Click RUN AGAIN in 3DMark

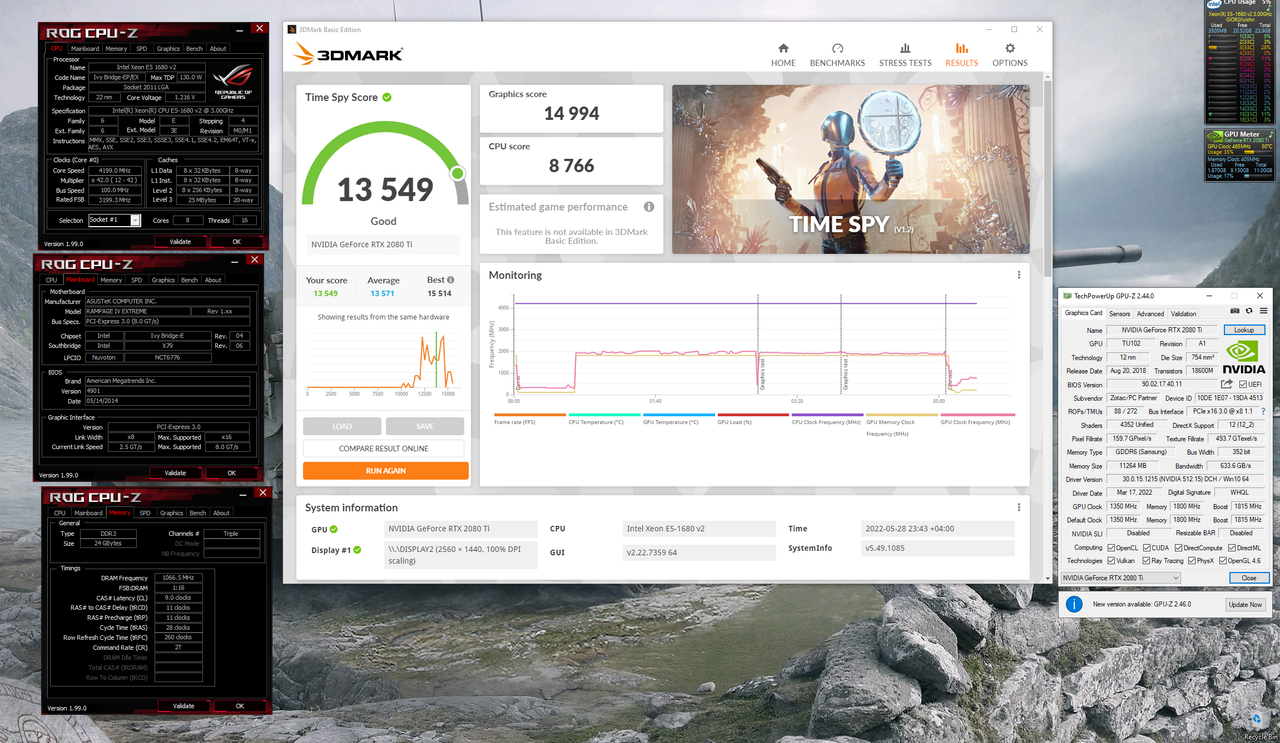[385, 470]
